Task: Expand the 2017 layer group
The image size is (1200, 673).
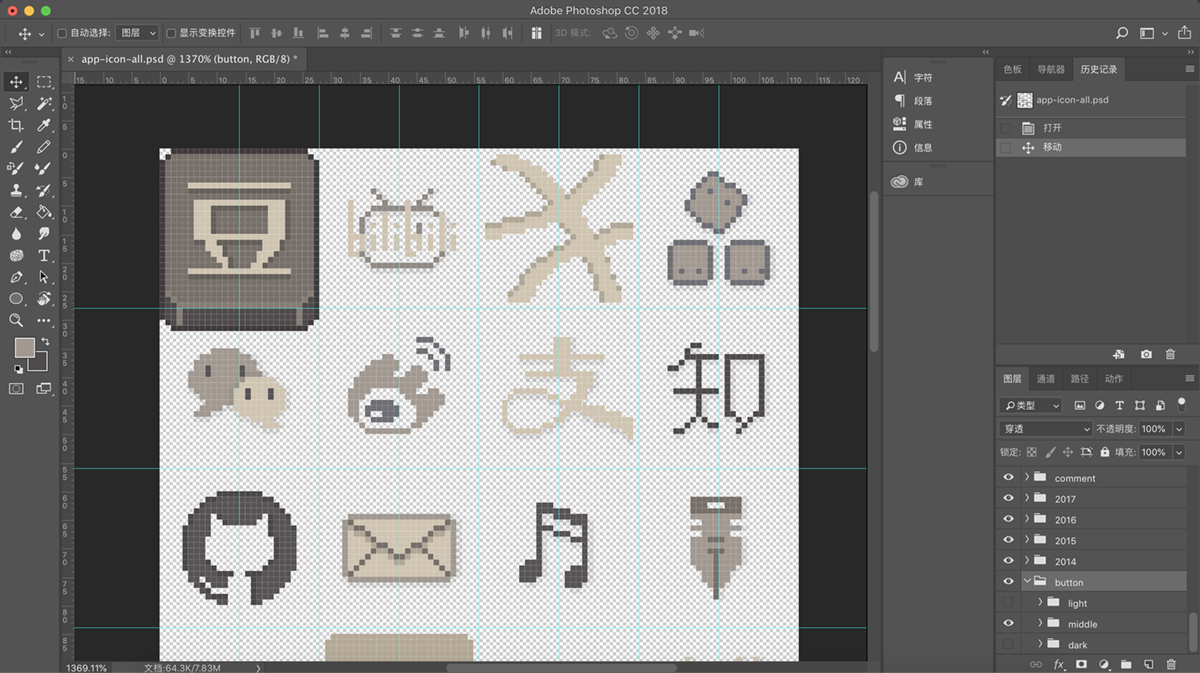Action: pyautogui.click(x=1026, y=499)
